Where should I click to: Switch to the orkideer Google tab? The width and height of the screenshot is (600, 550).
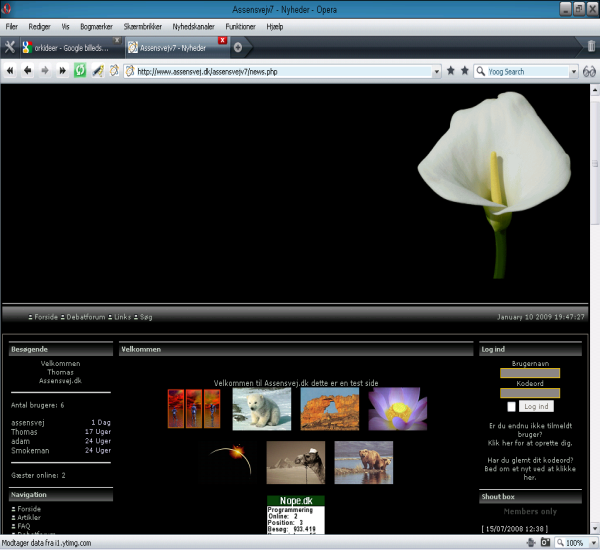[71, 48]
